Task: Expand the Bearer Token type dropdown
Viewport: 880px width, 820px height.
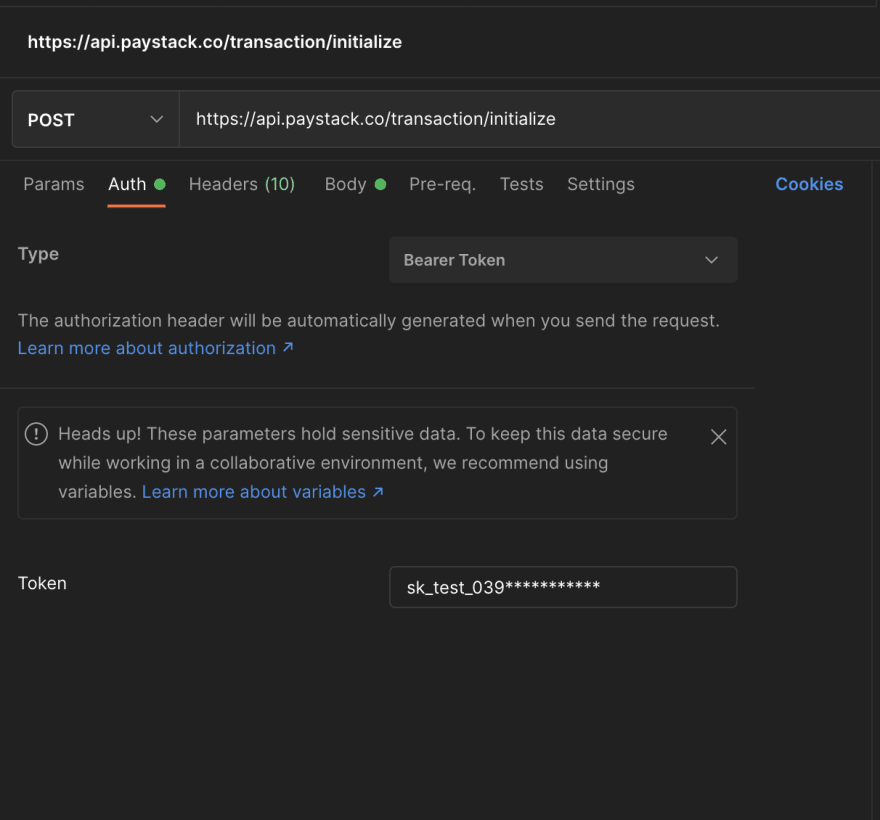Action: click(x=563, y=260)
